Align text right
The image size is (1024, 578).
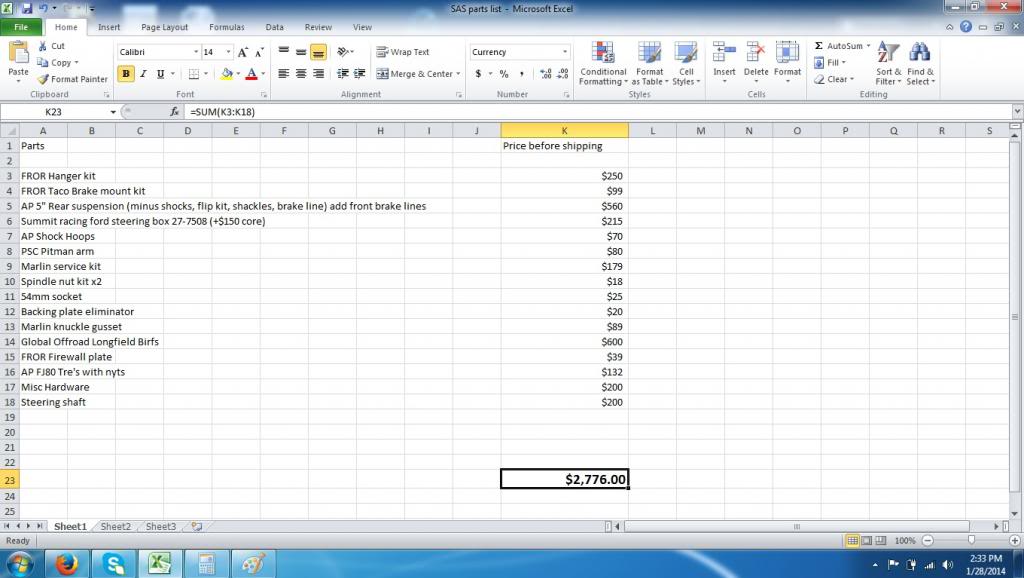(x=318, y=74)
